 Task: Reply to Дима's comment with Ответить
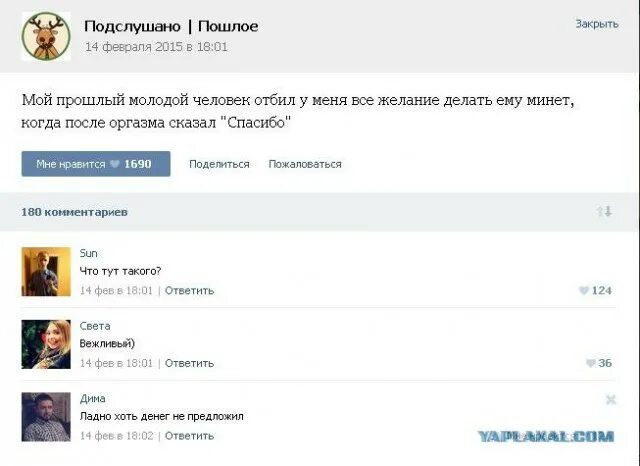click(x=189, y=436)
